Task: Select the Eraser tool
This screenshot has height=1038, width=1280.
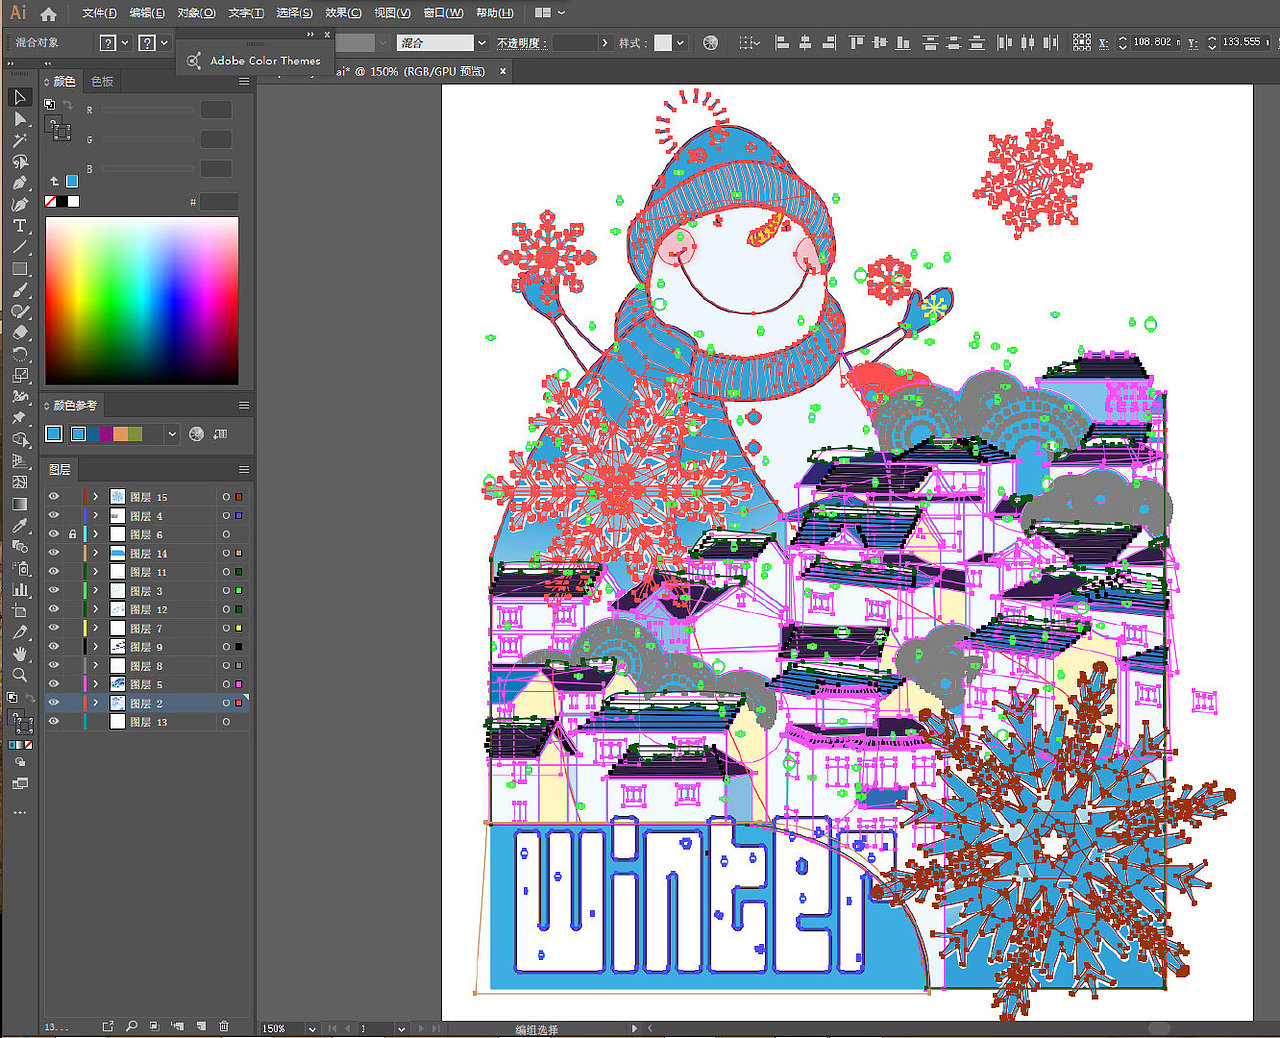Action: click(x=20, y=333)
